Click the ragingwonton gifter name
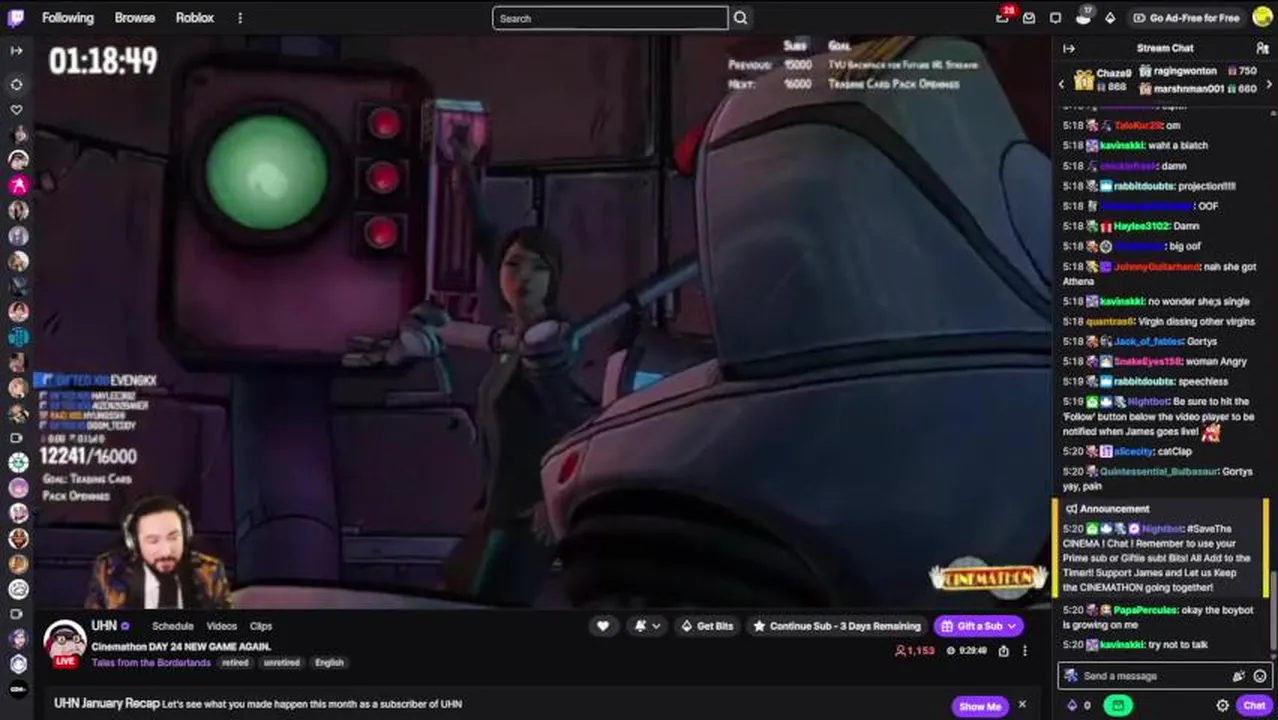Screen dimensions: 1278x720 click(1185, 71)
